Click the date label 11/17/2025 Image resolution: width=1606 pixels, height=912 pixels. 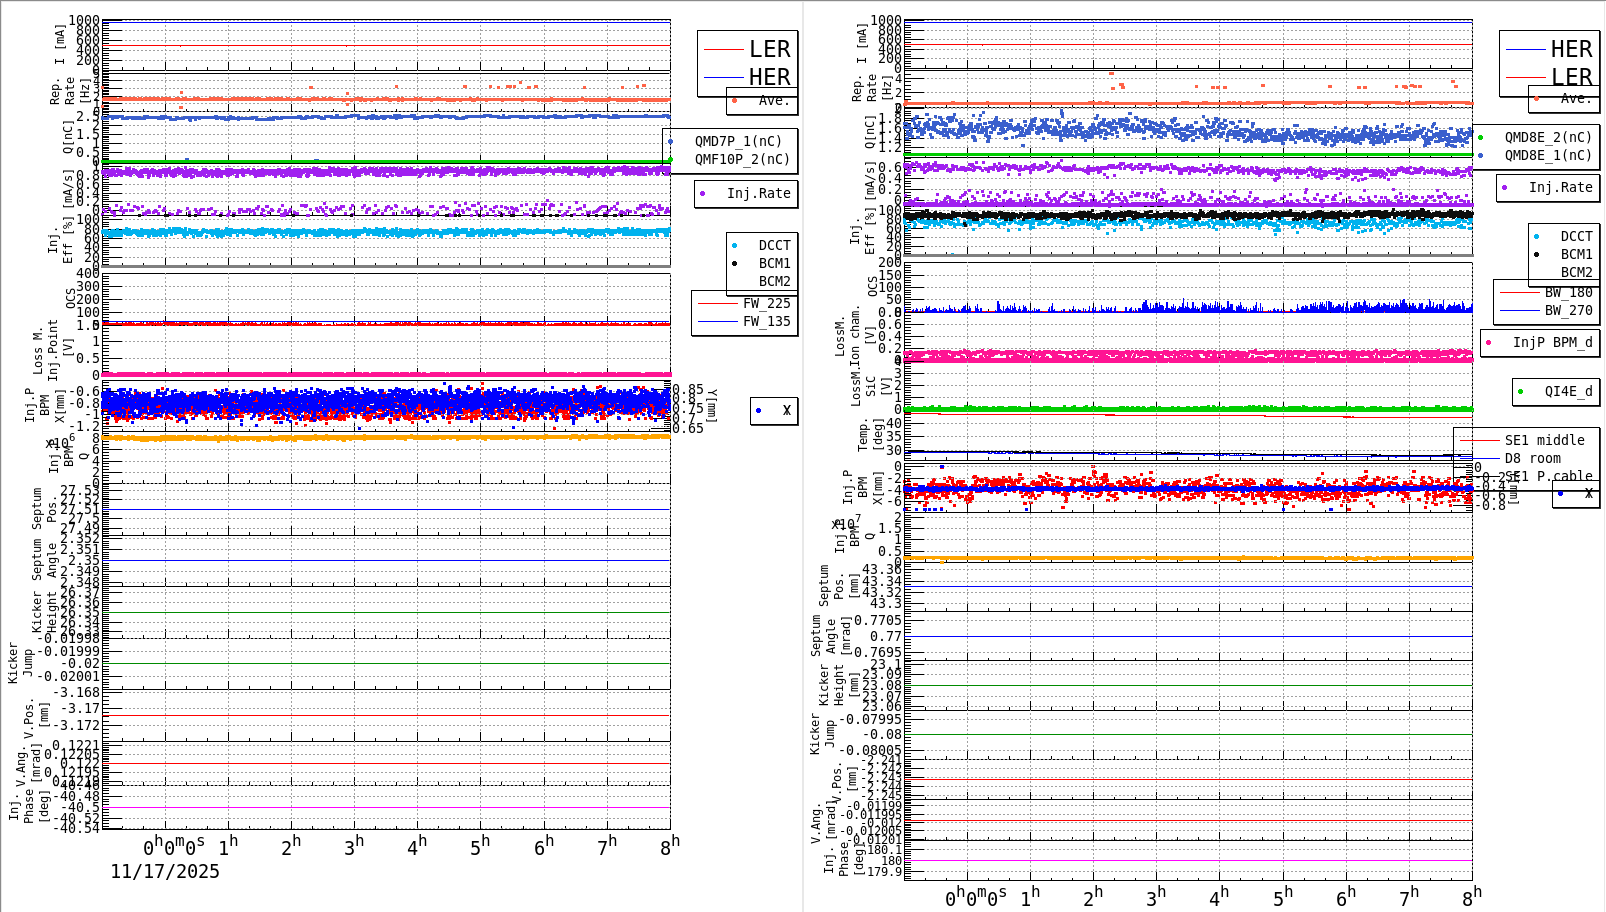coord(165,871)
